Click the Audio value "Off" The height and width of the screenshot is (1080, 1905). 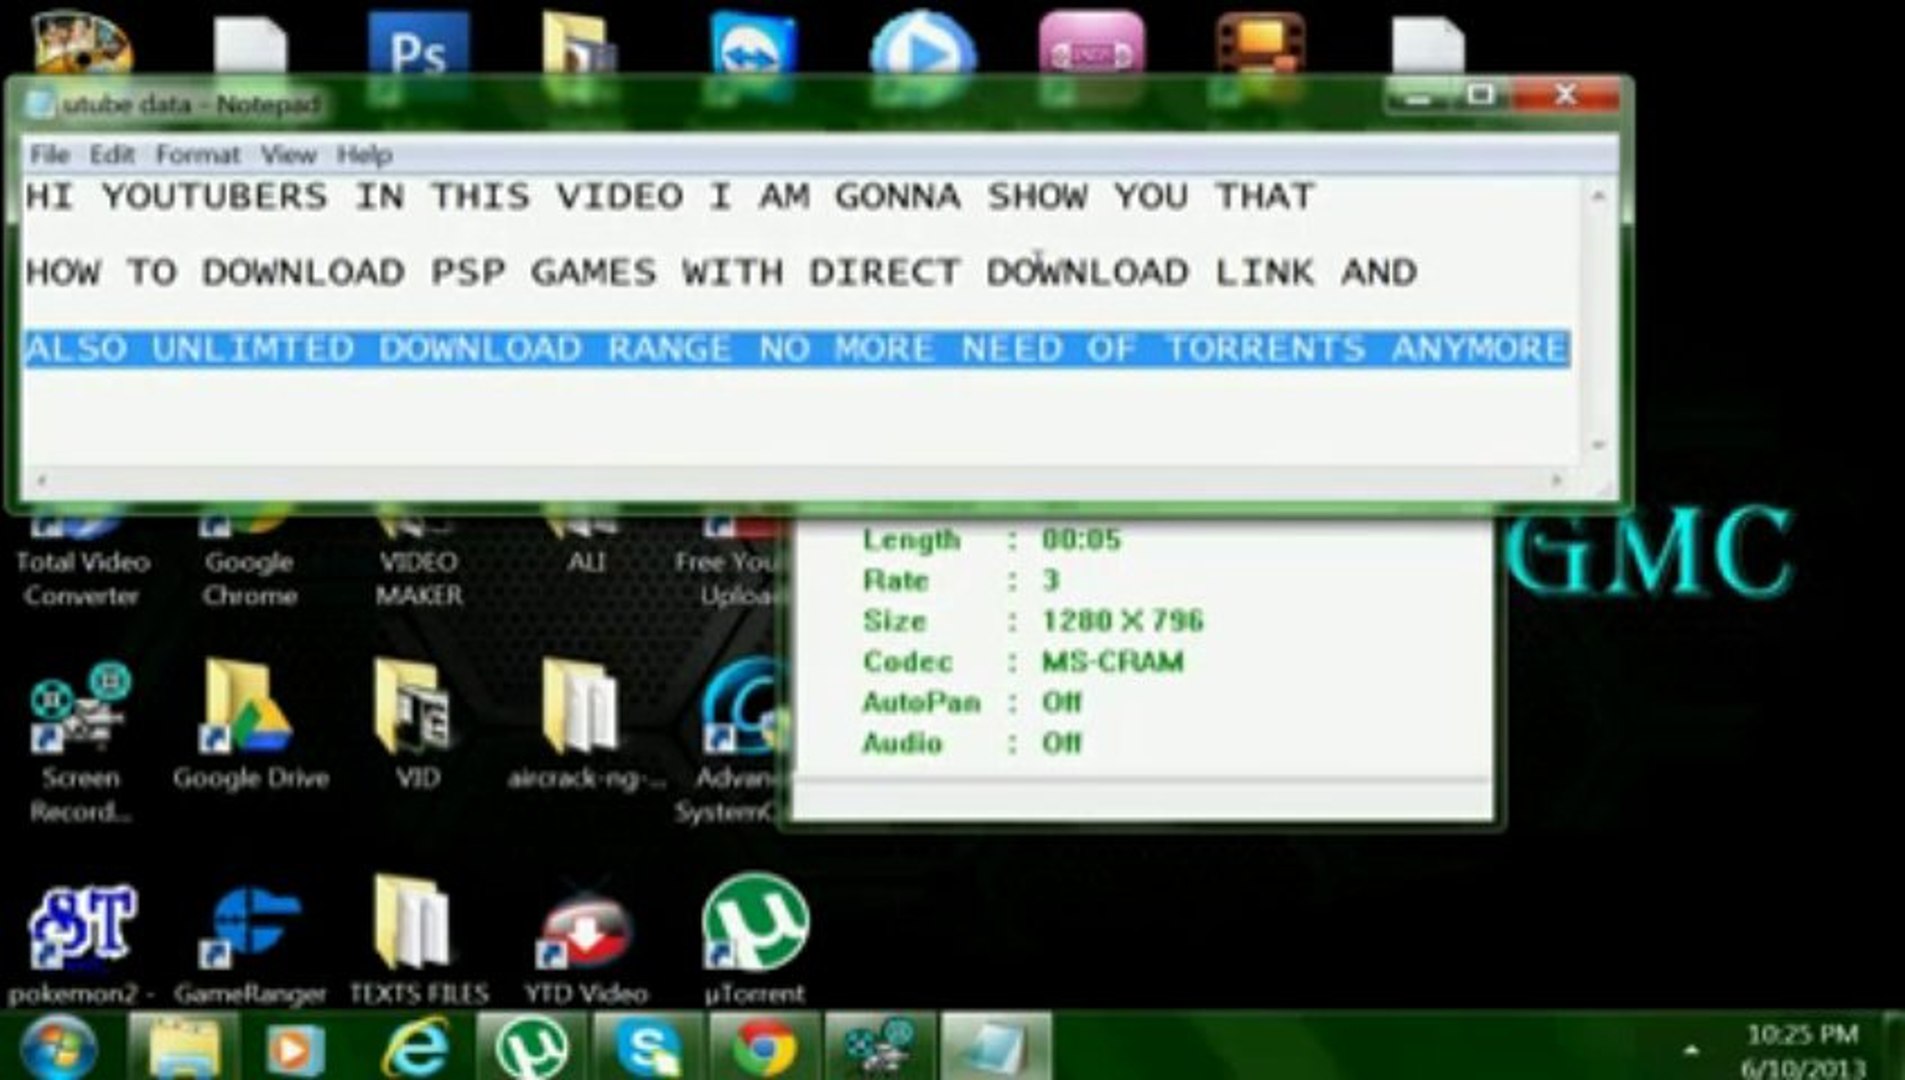pyautogui.click(x=1062, y=743)
